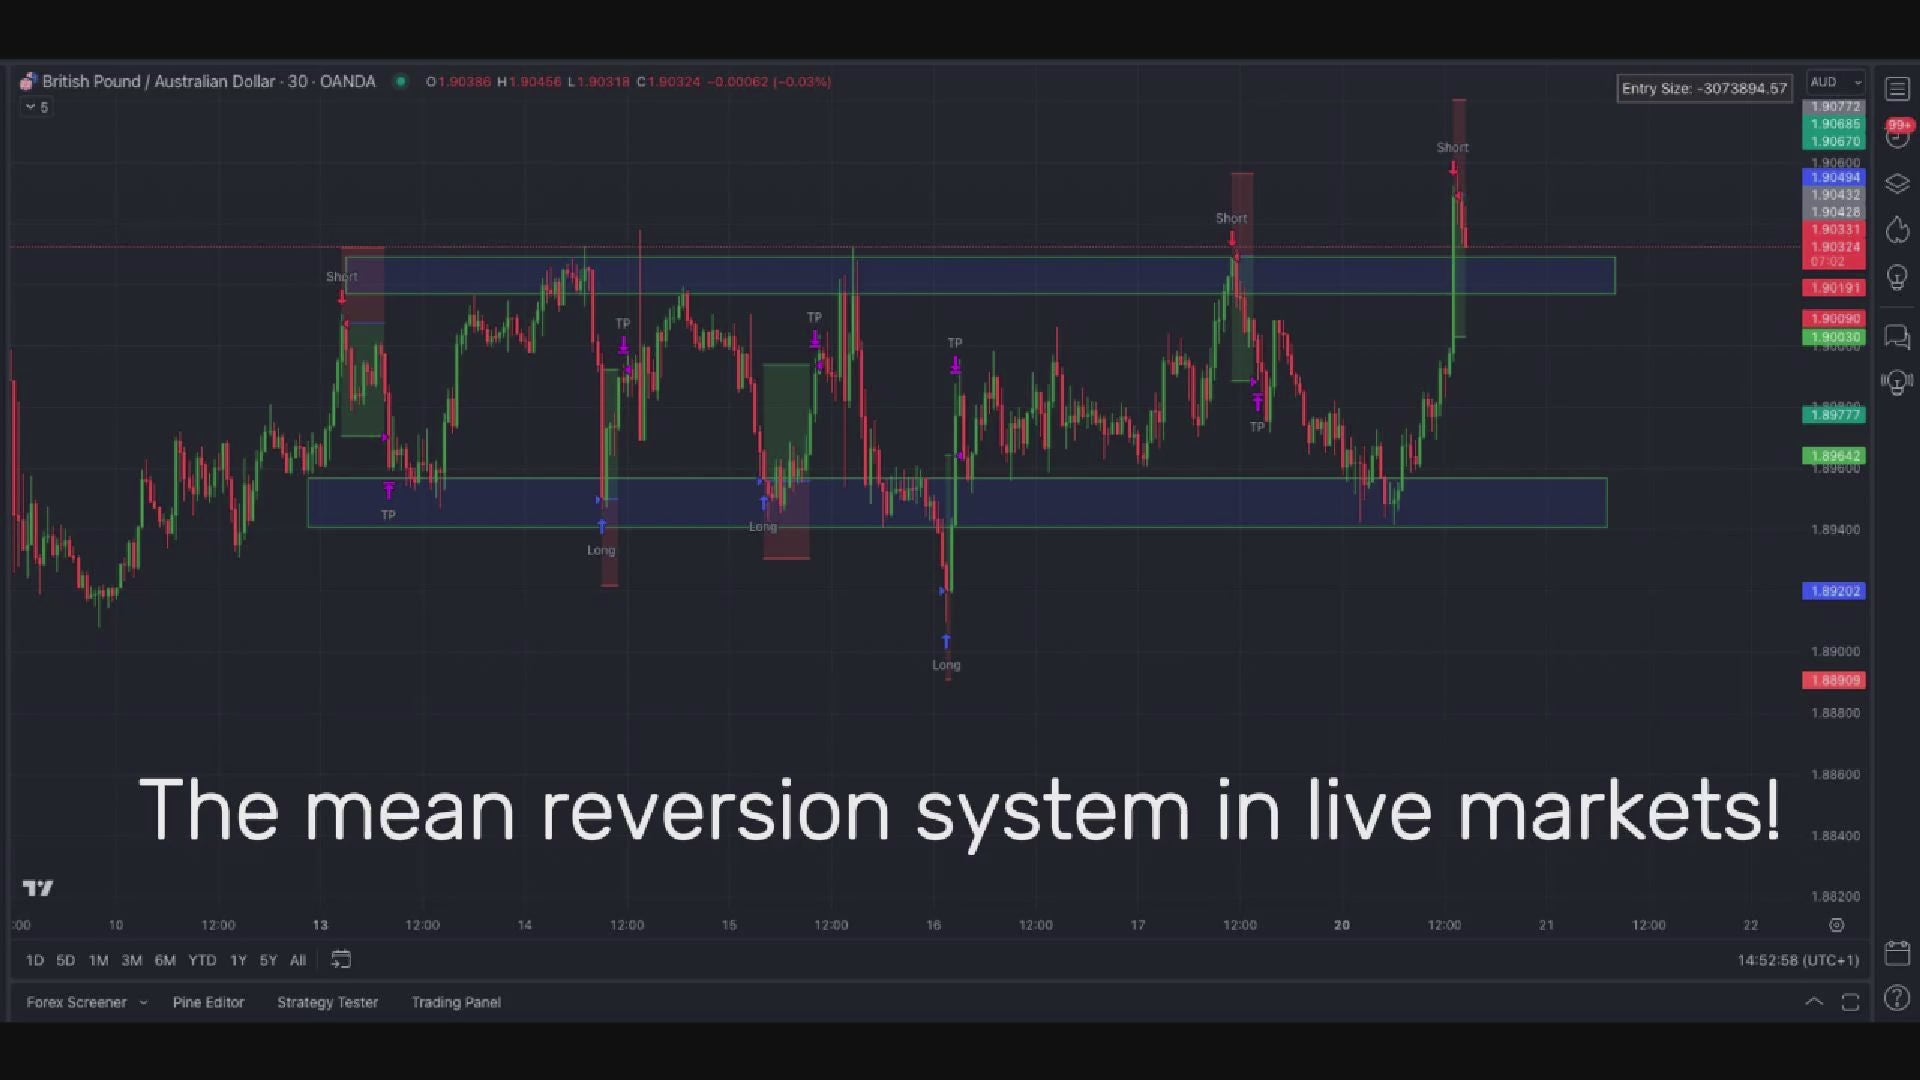Open the Trading Panel tab
1920x1080 pixels.
point(456,1002)
